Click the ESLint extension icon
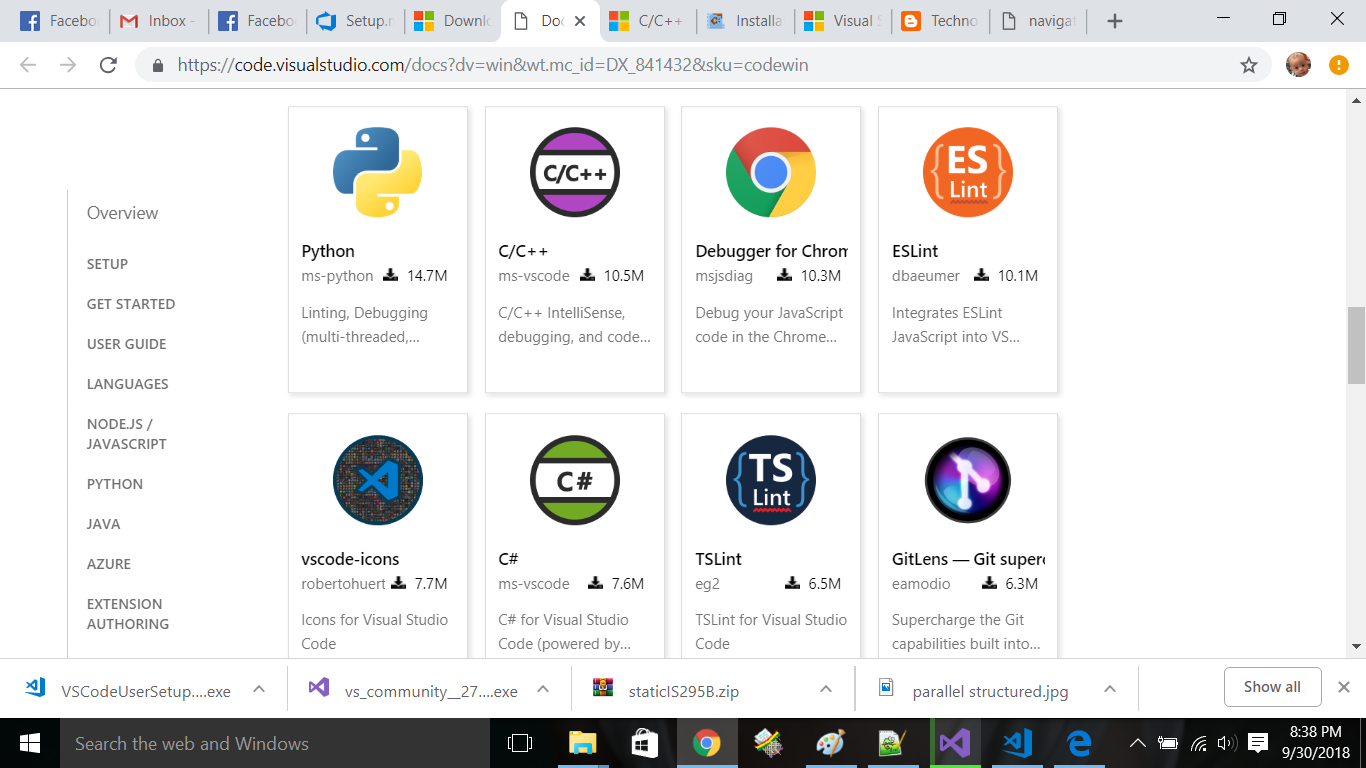 click(x=967, y=171)
